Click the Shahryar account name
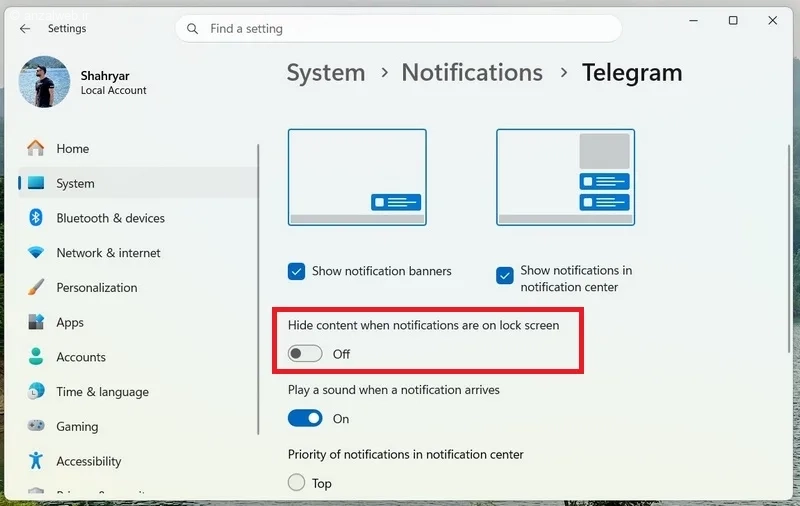Viewport: 800px width, 506px height. coord(105,75)
